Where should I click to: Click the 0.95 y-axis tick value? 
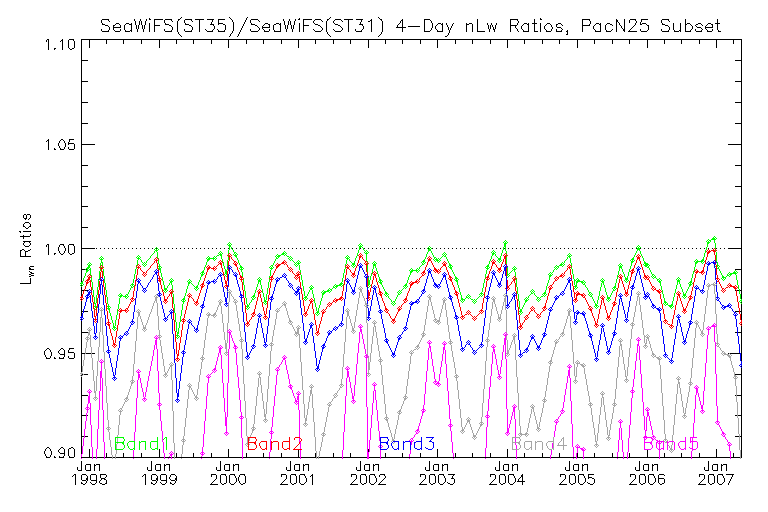pyautogui.click(x=60, y=353)
